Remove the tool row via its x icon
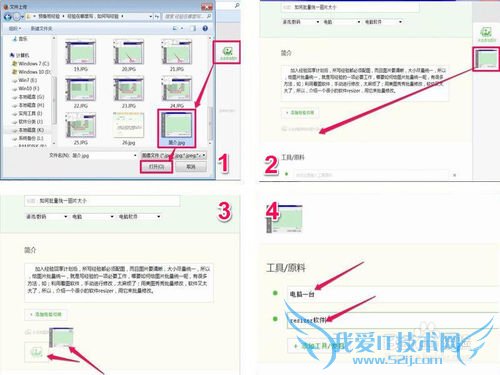500x375 pixels. (454, 175)
